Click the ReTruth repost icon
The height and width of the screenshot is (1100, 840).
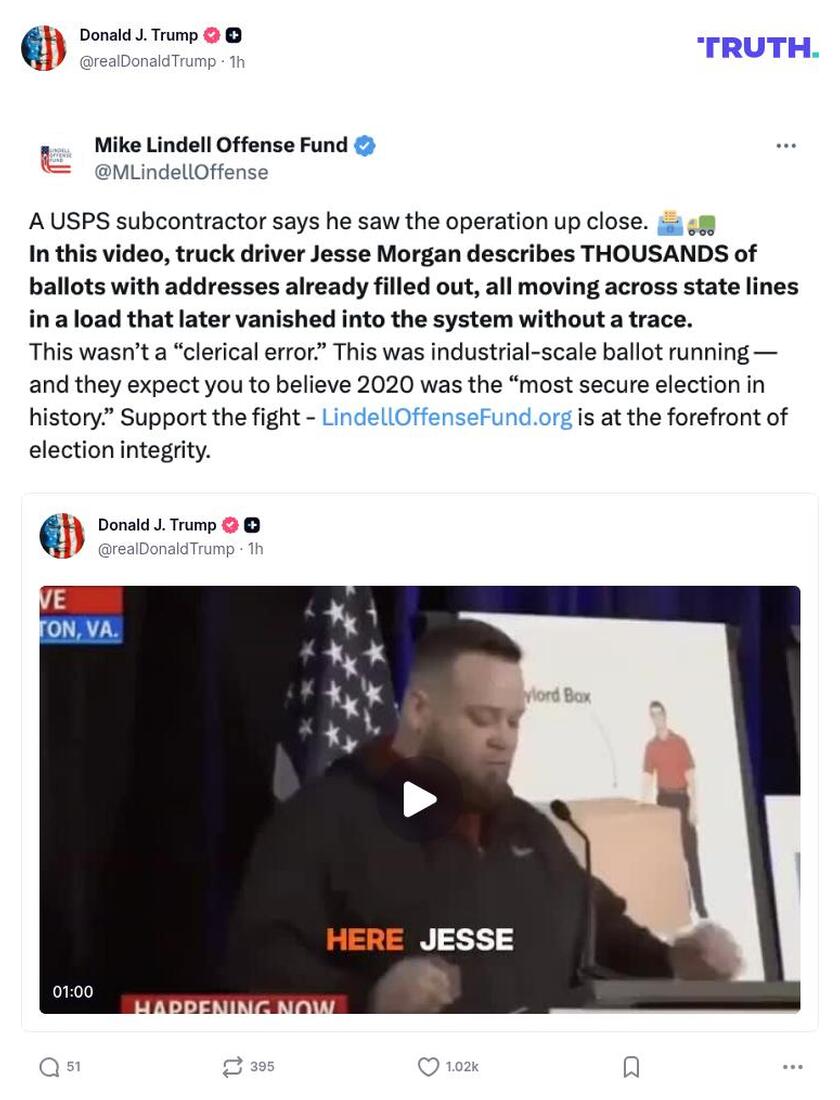(232, 1067)
